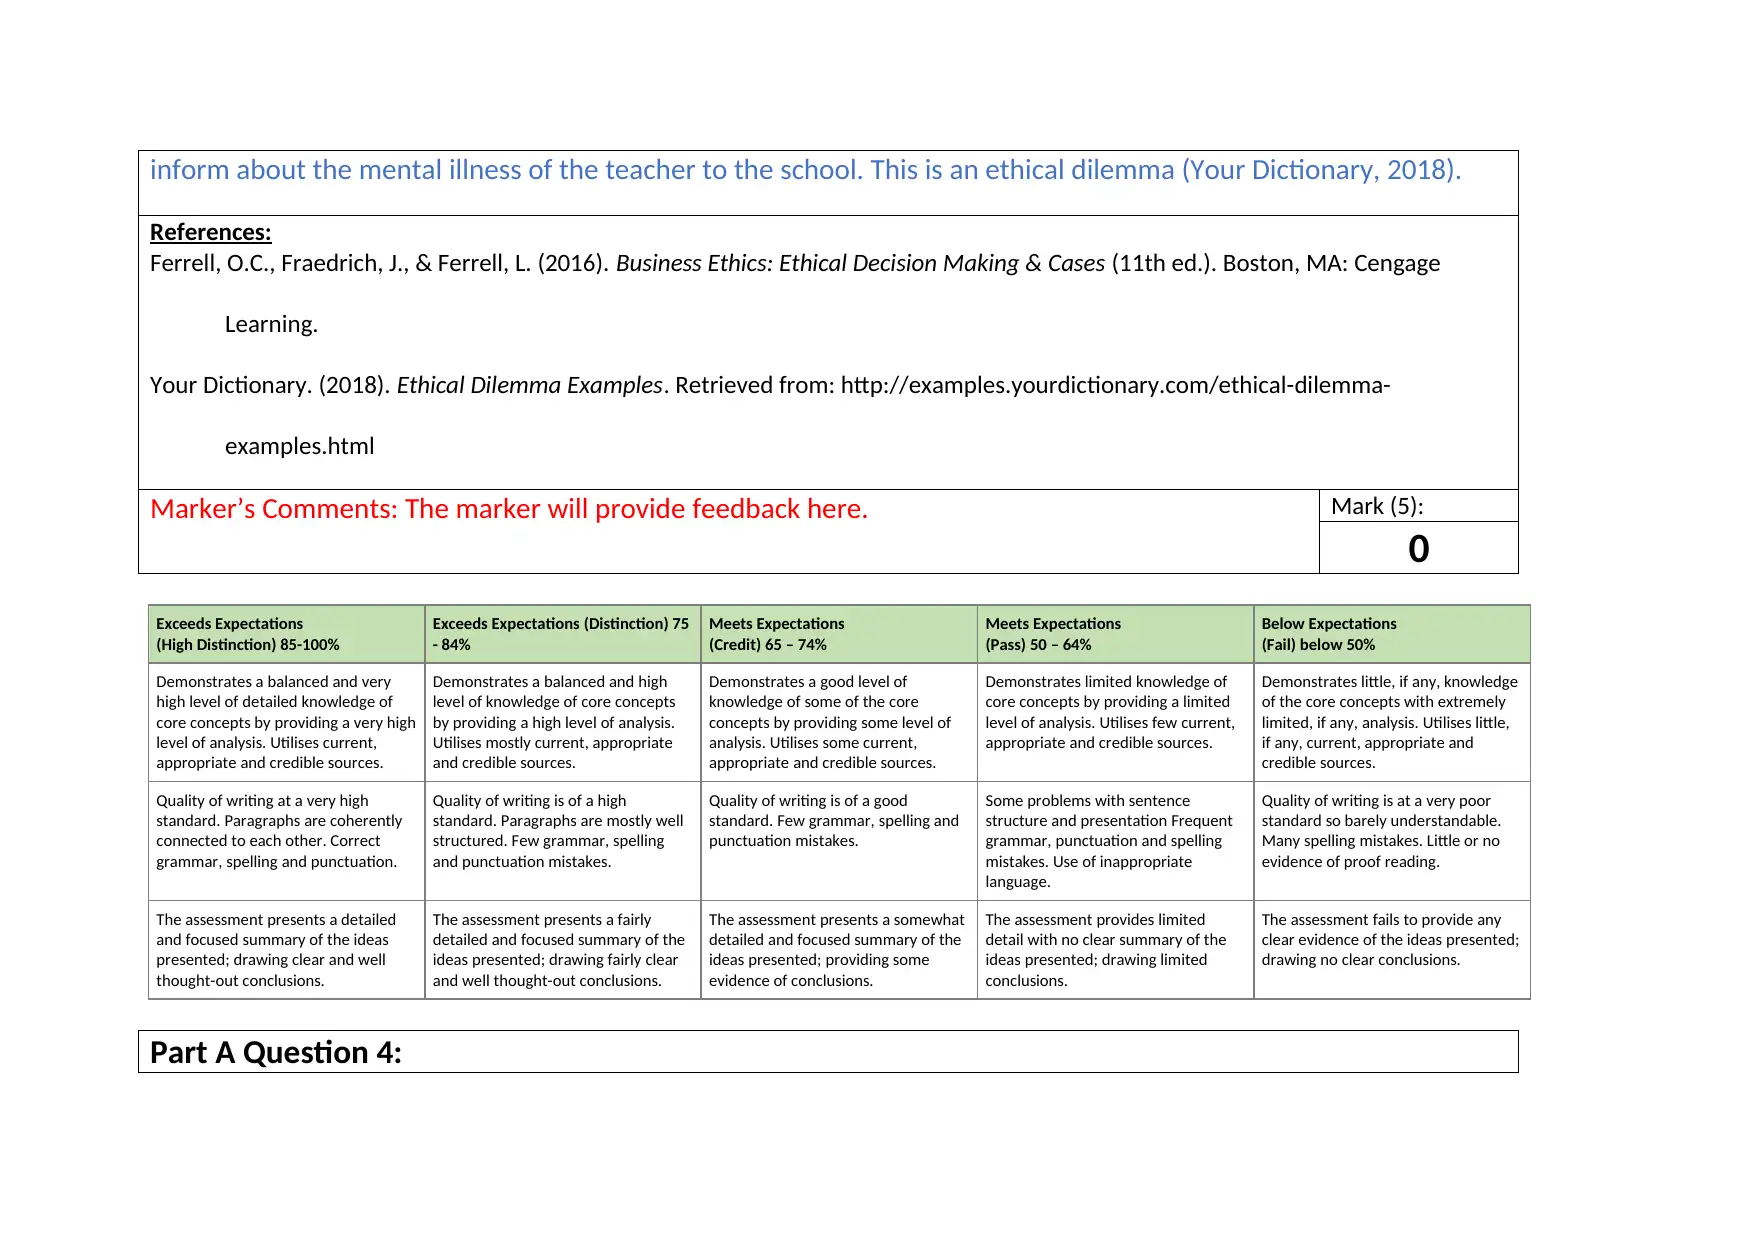1754x1241 pixels.
Task: Select the High Distinction 85-100% header
Action: [286, 634]
